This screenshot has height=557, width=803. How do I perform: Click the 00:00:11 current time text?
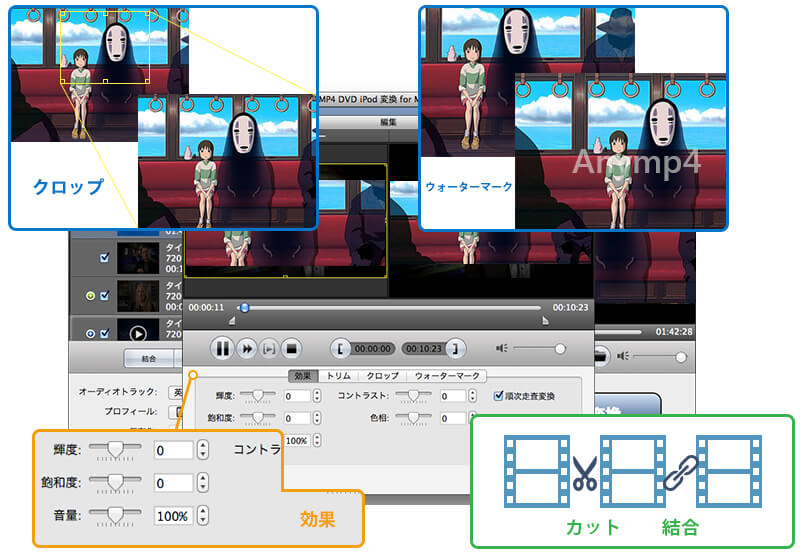206,308
